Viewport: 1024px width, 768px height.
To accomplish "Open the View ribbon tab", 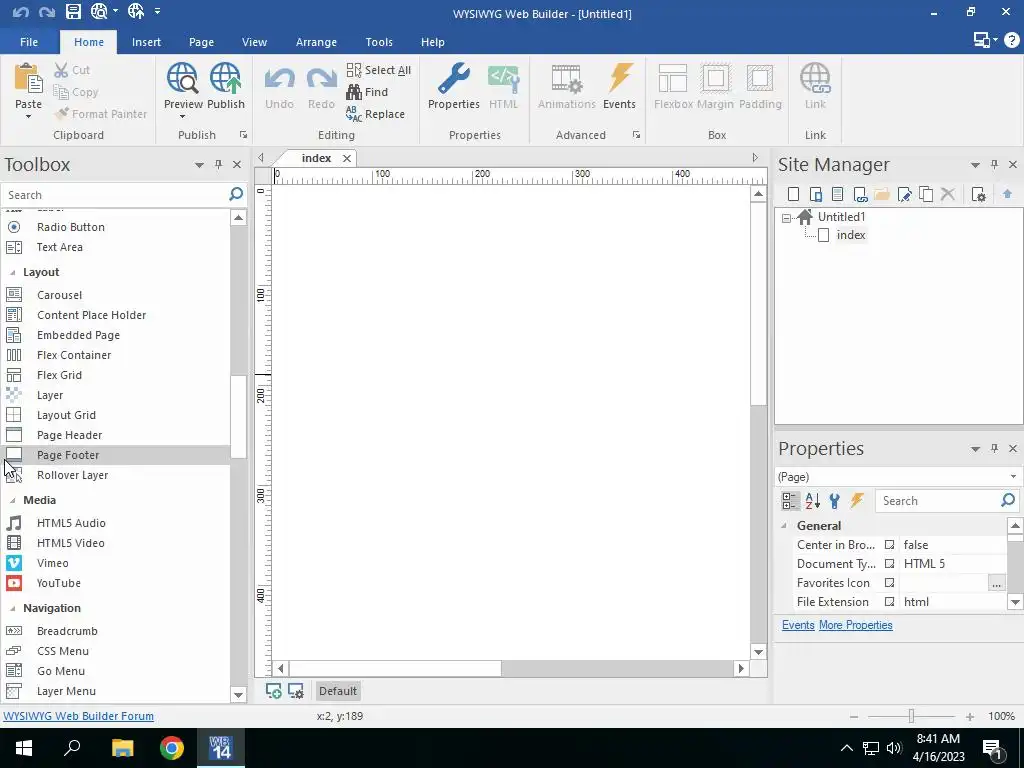I will pyautogui.click(x=254, y=42).
